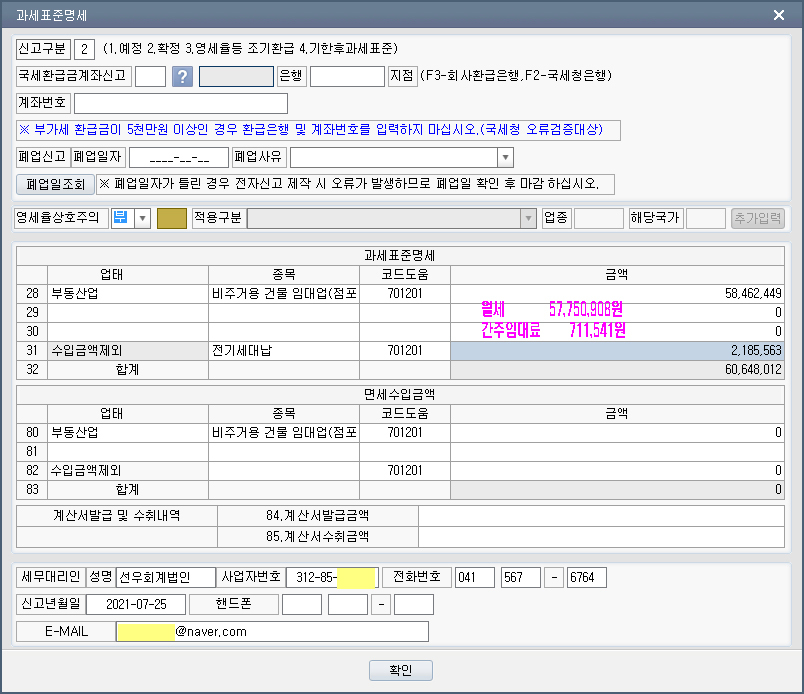Click the 폐업일자 date field
804x694 pixels.
[x=179, y=157]
